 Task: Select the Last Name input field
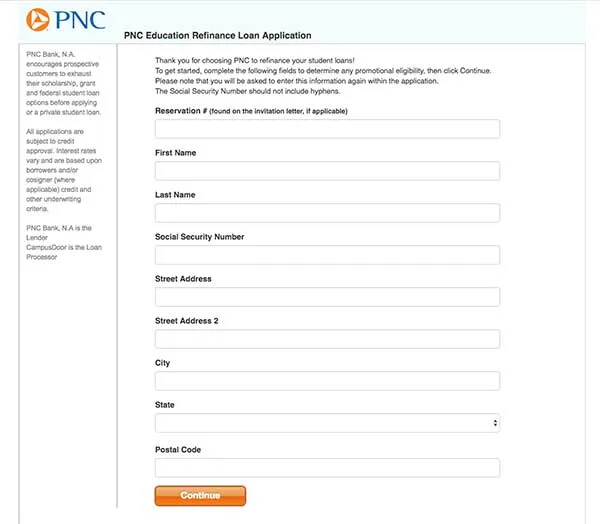(327, 213)
